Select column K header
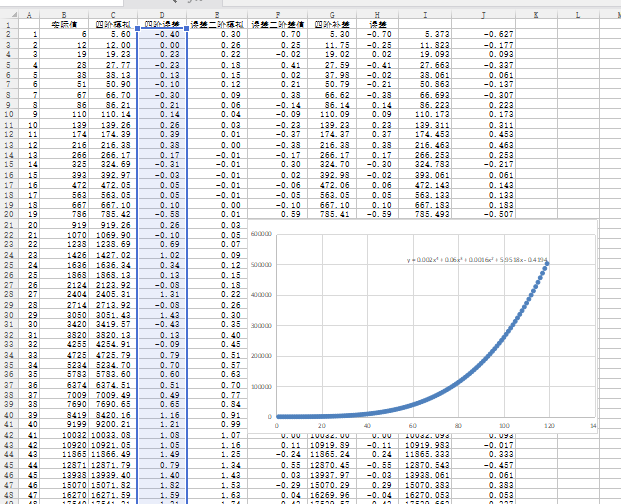Viewport: 621px width, 504px height. click(x=536, y=15)
